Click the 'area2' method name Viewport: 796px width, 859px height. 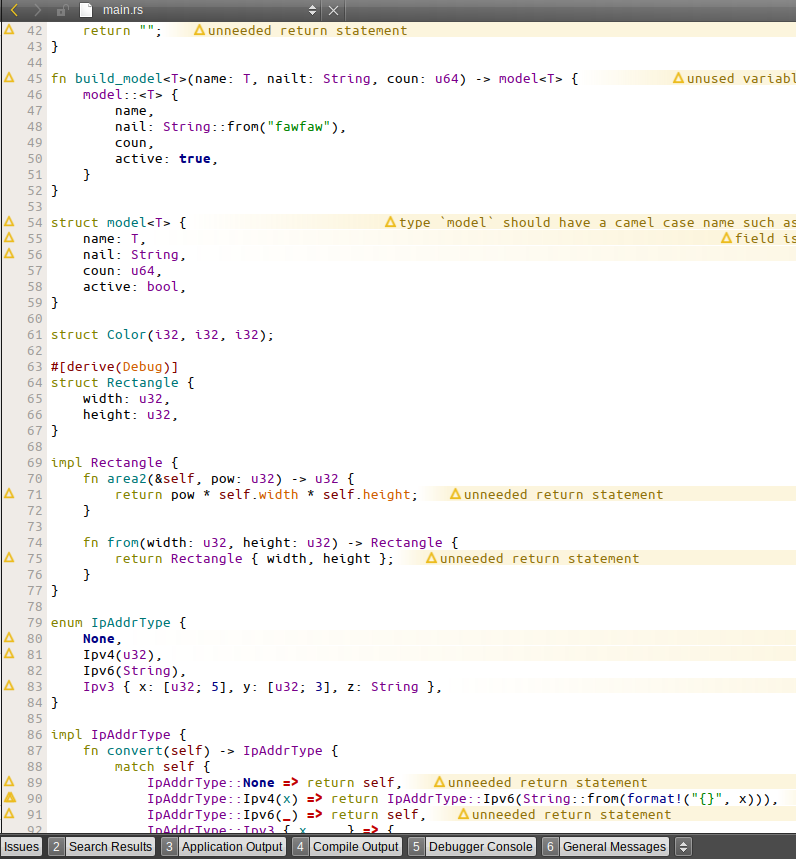127,479
